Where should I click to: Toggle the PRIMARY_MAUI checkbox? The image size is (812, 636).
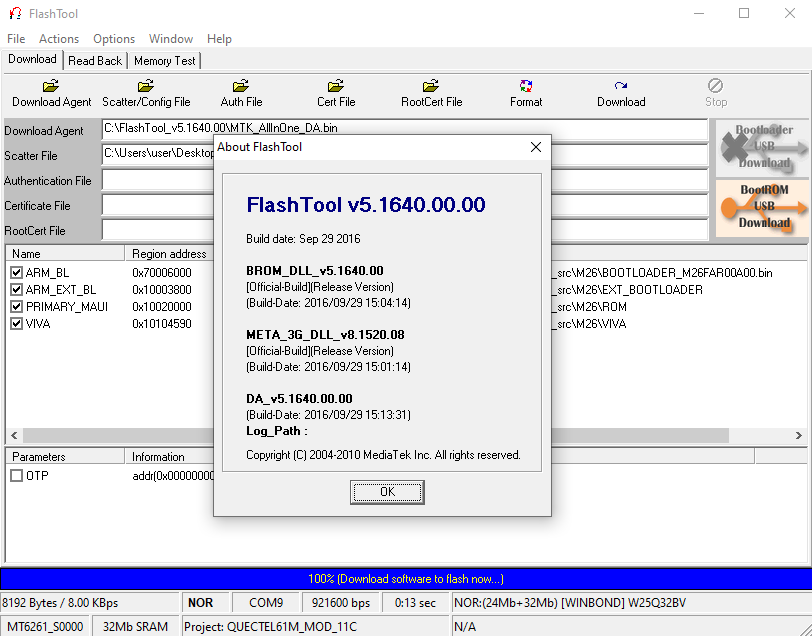click(x=16, y=307)
